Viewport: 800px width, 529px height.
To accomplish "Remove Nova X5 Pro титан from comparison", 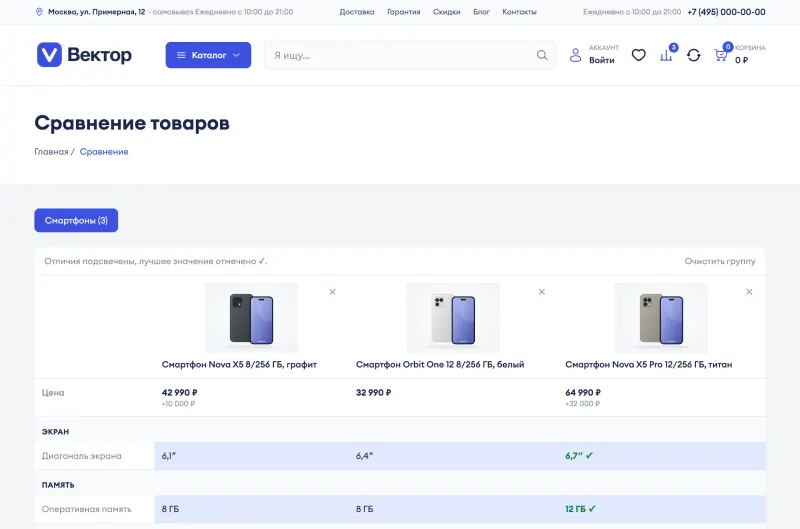I will click(749, 292).
